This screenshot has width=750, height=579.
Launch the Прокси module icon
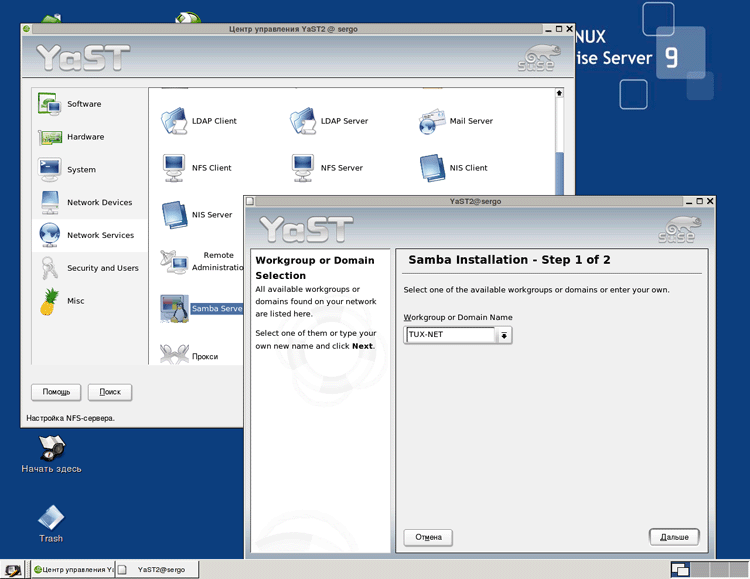[174, 355]
